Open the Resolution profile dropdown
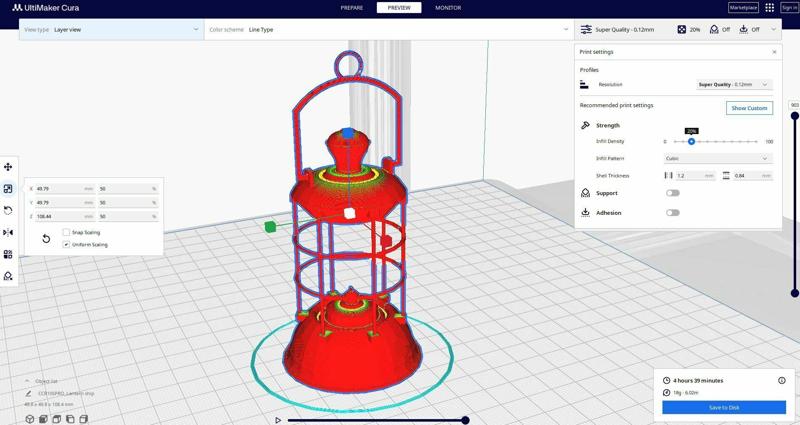The image size is (800, 425). (734, 84)
